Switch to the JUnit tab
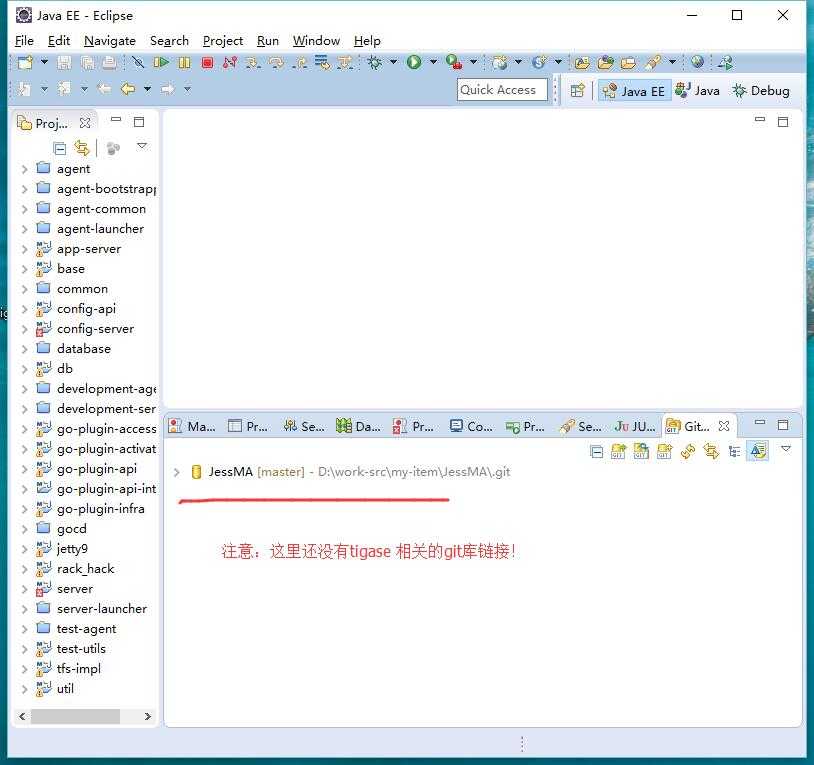The height and width of the screenshot is (765, 814). pyautogui.click(x=635, y=427)
